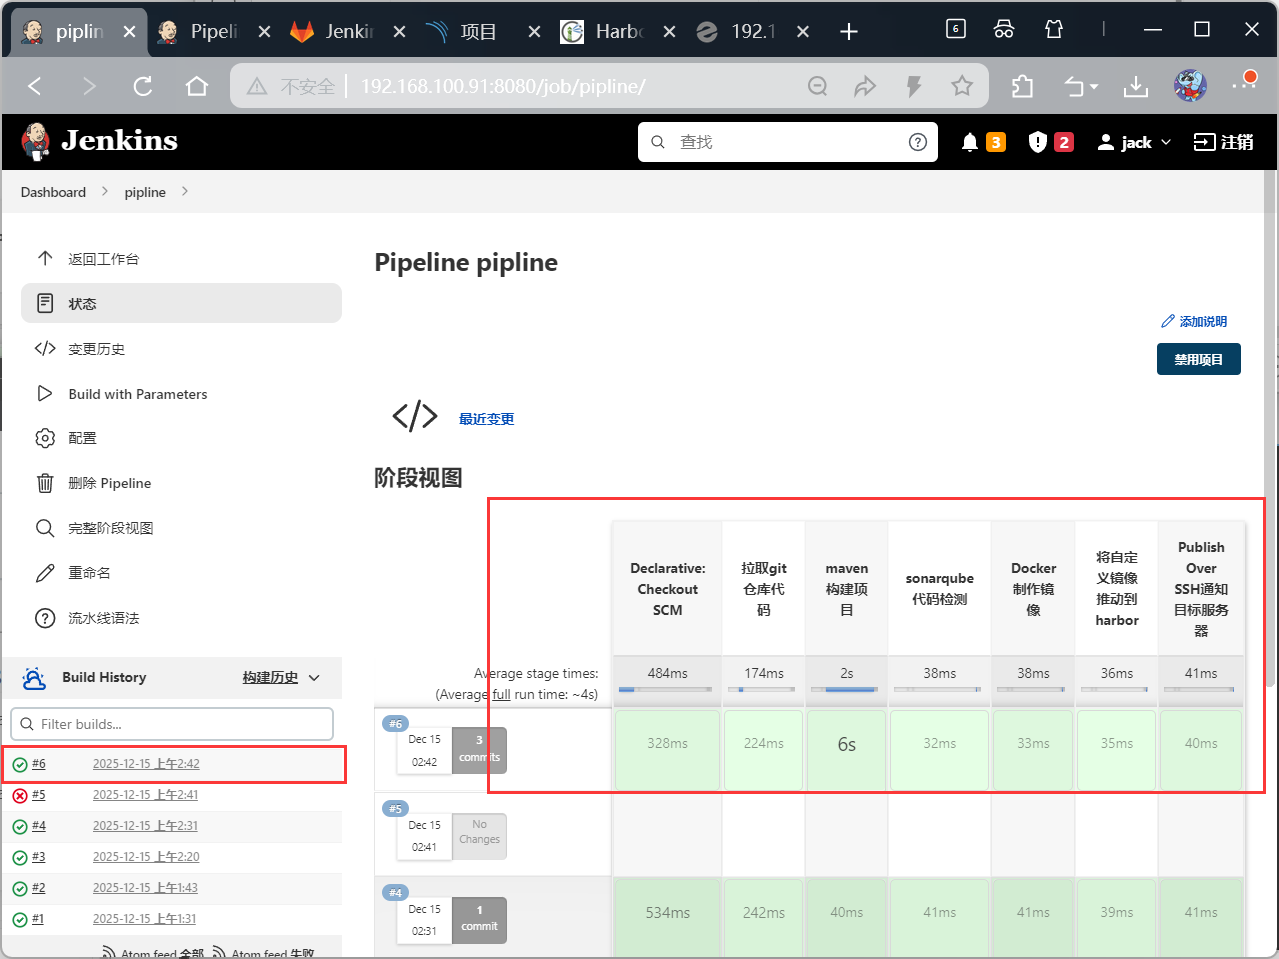Go to browser home page icon
Image resolution: width=1279 pixels, height=959 pixels.
[x=196, y=86]
